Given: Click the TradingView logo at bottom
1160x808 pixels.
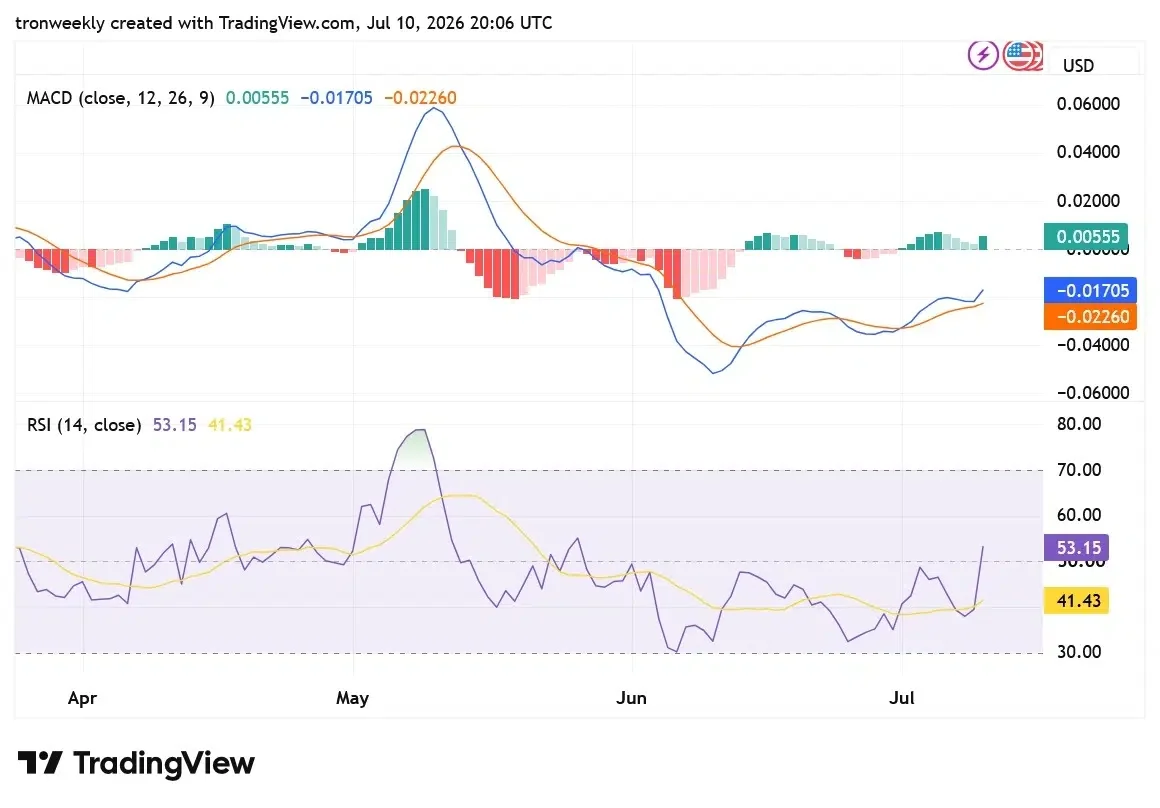Looking at the screenshot, I should 136,763.
